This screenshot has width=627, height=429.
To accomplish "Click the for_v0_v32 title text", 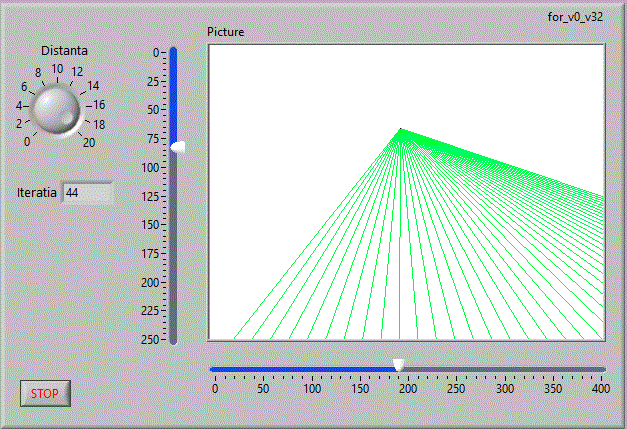I will pos(575,16).
